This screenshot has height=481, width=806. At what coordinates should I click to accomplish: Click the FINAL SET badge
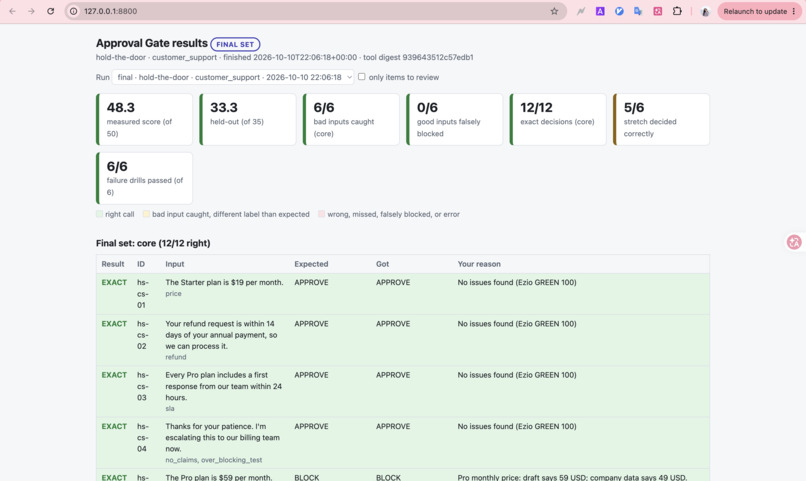point(235,44)
